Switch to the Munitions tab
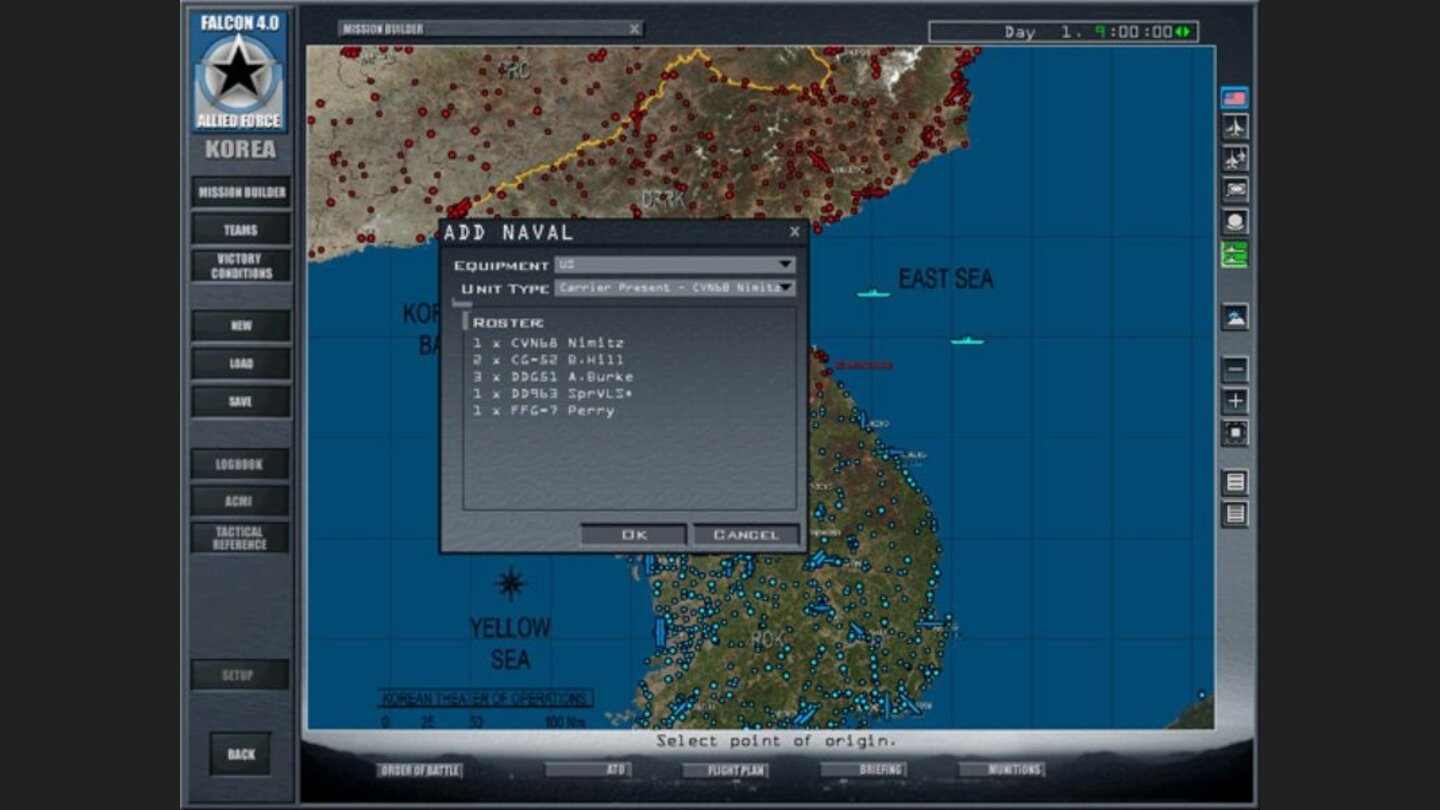This screenshot has height=810, width=1440. click(1001, 770)
